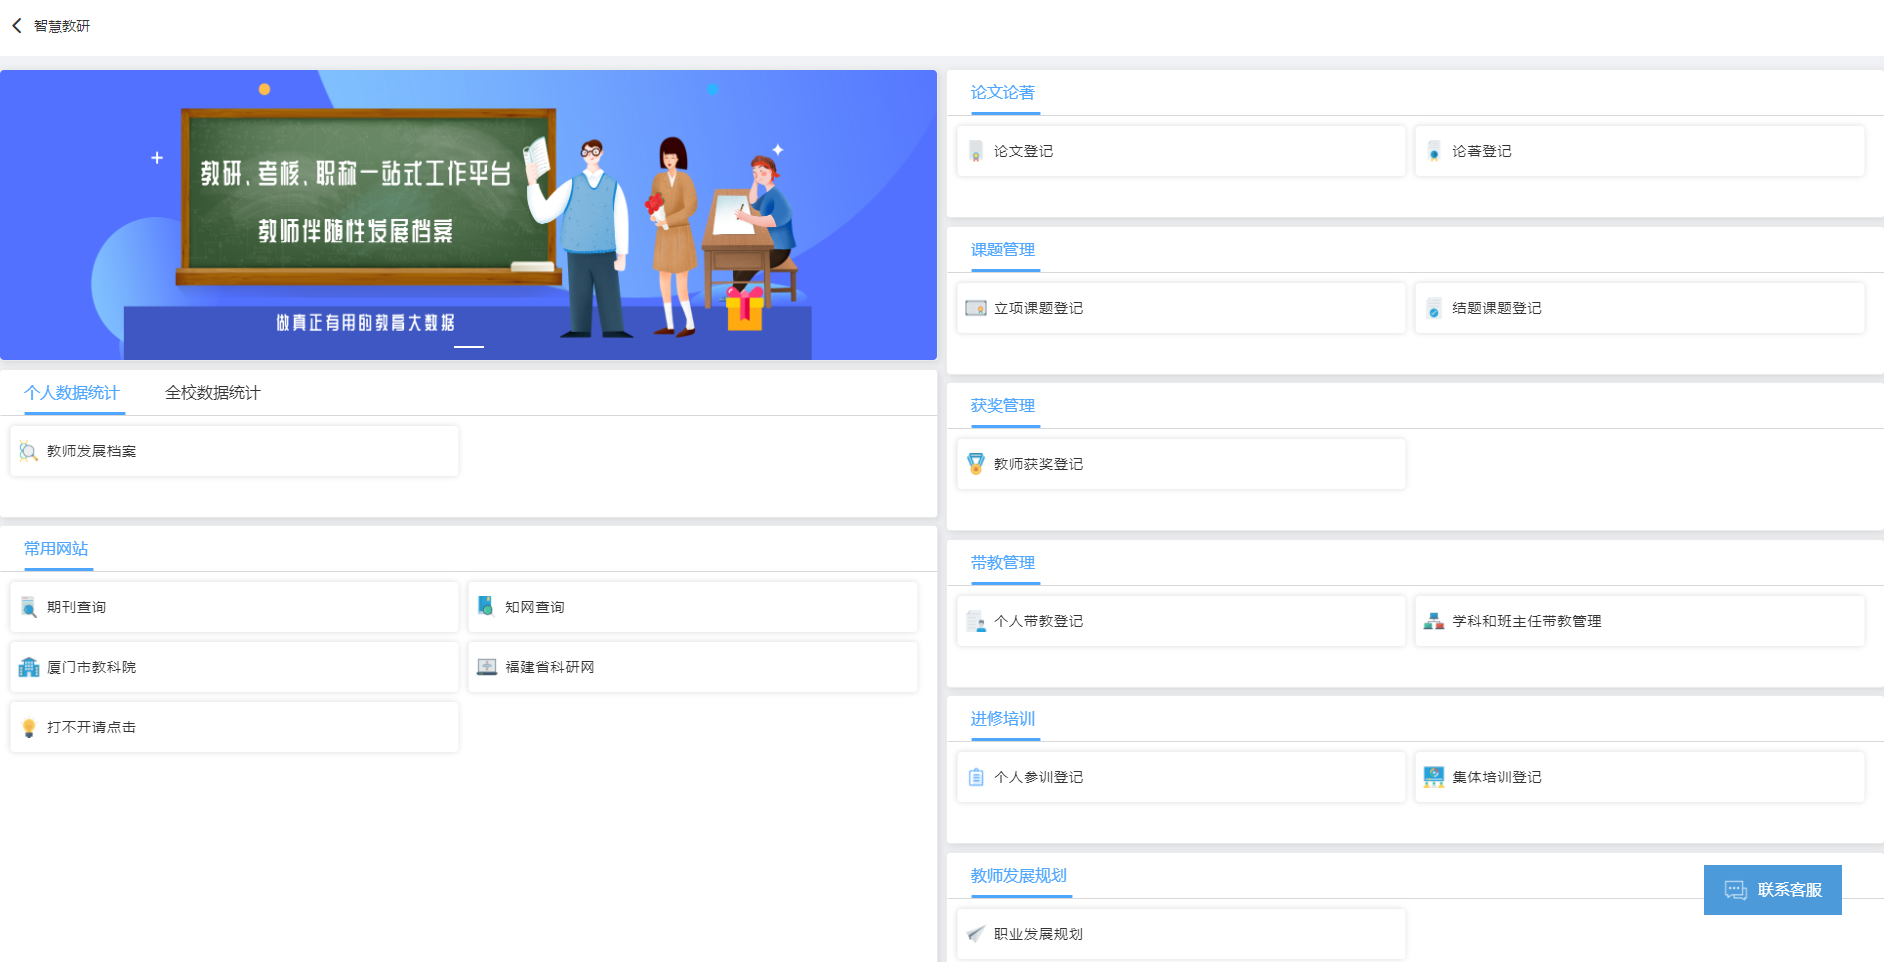1884x962 pixels.
Task: Open the 期刊查询 link
Action: pos(76,608)
